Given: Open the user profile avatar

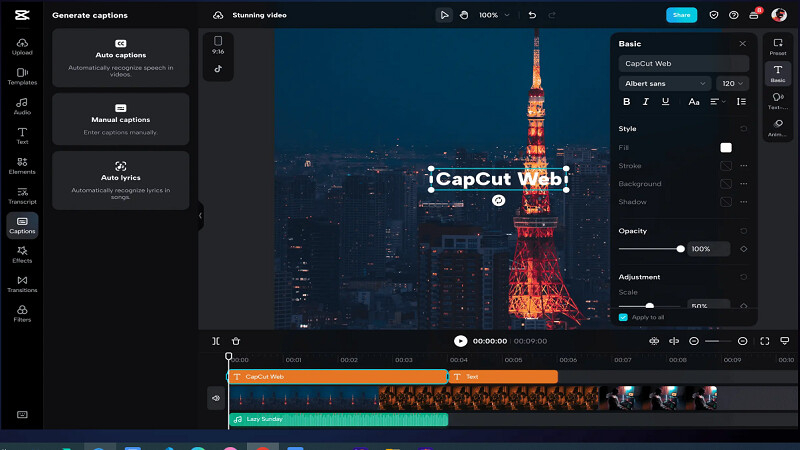Looking at the screenshot, I should click(779, 15).
